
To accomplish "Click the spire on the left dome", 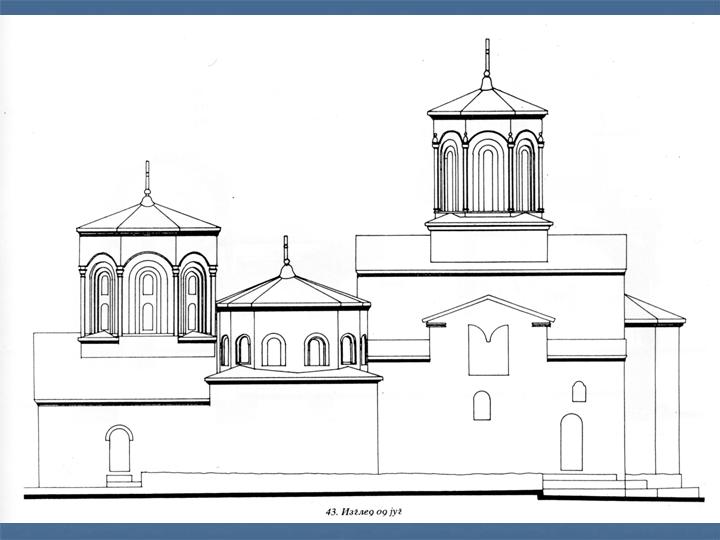I will 147,180.
